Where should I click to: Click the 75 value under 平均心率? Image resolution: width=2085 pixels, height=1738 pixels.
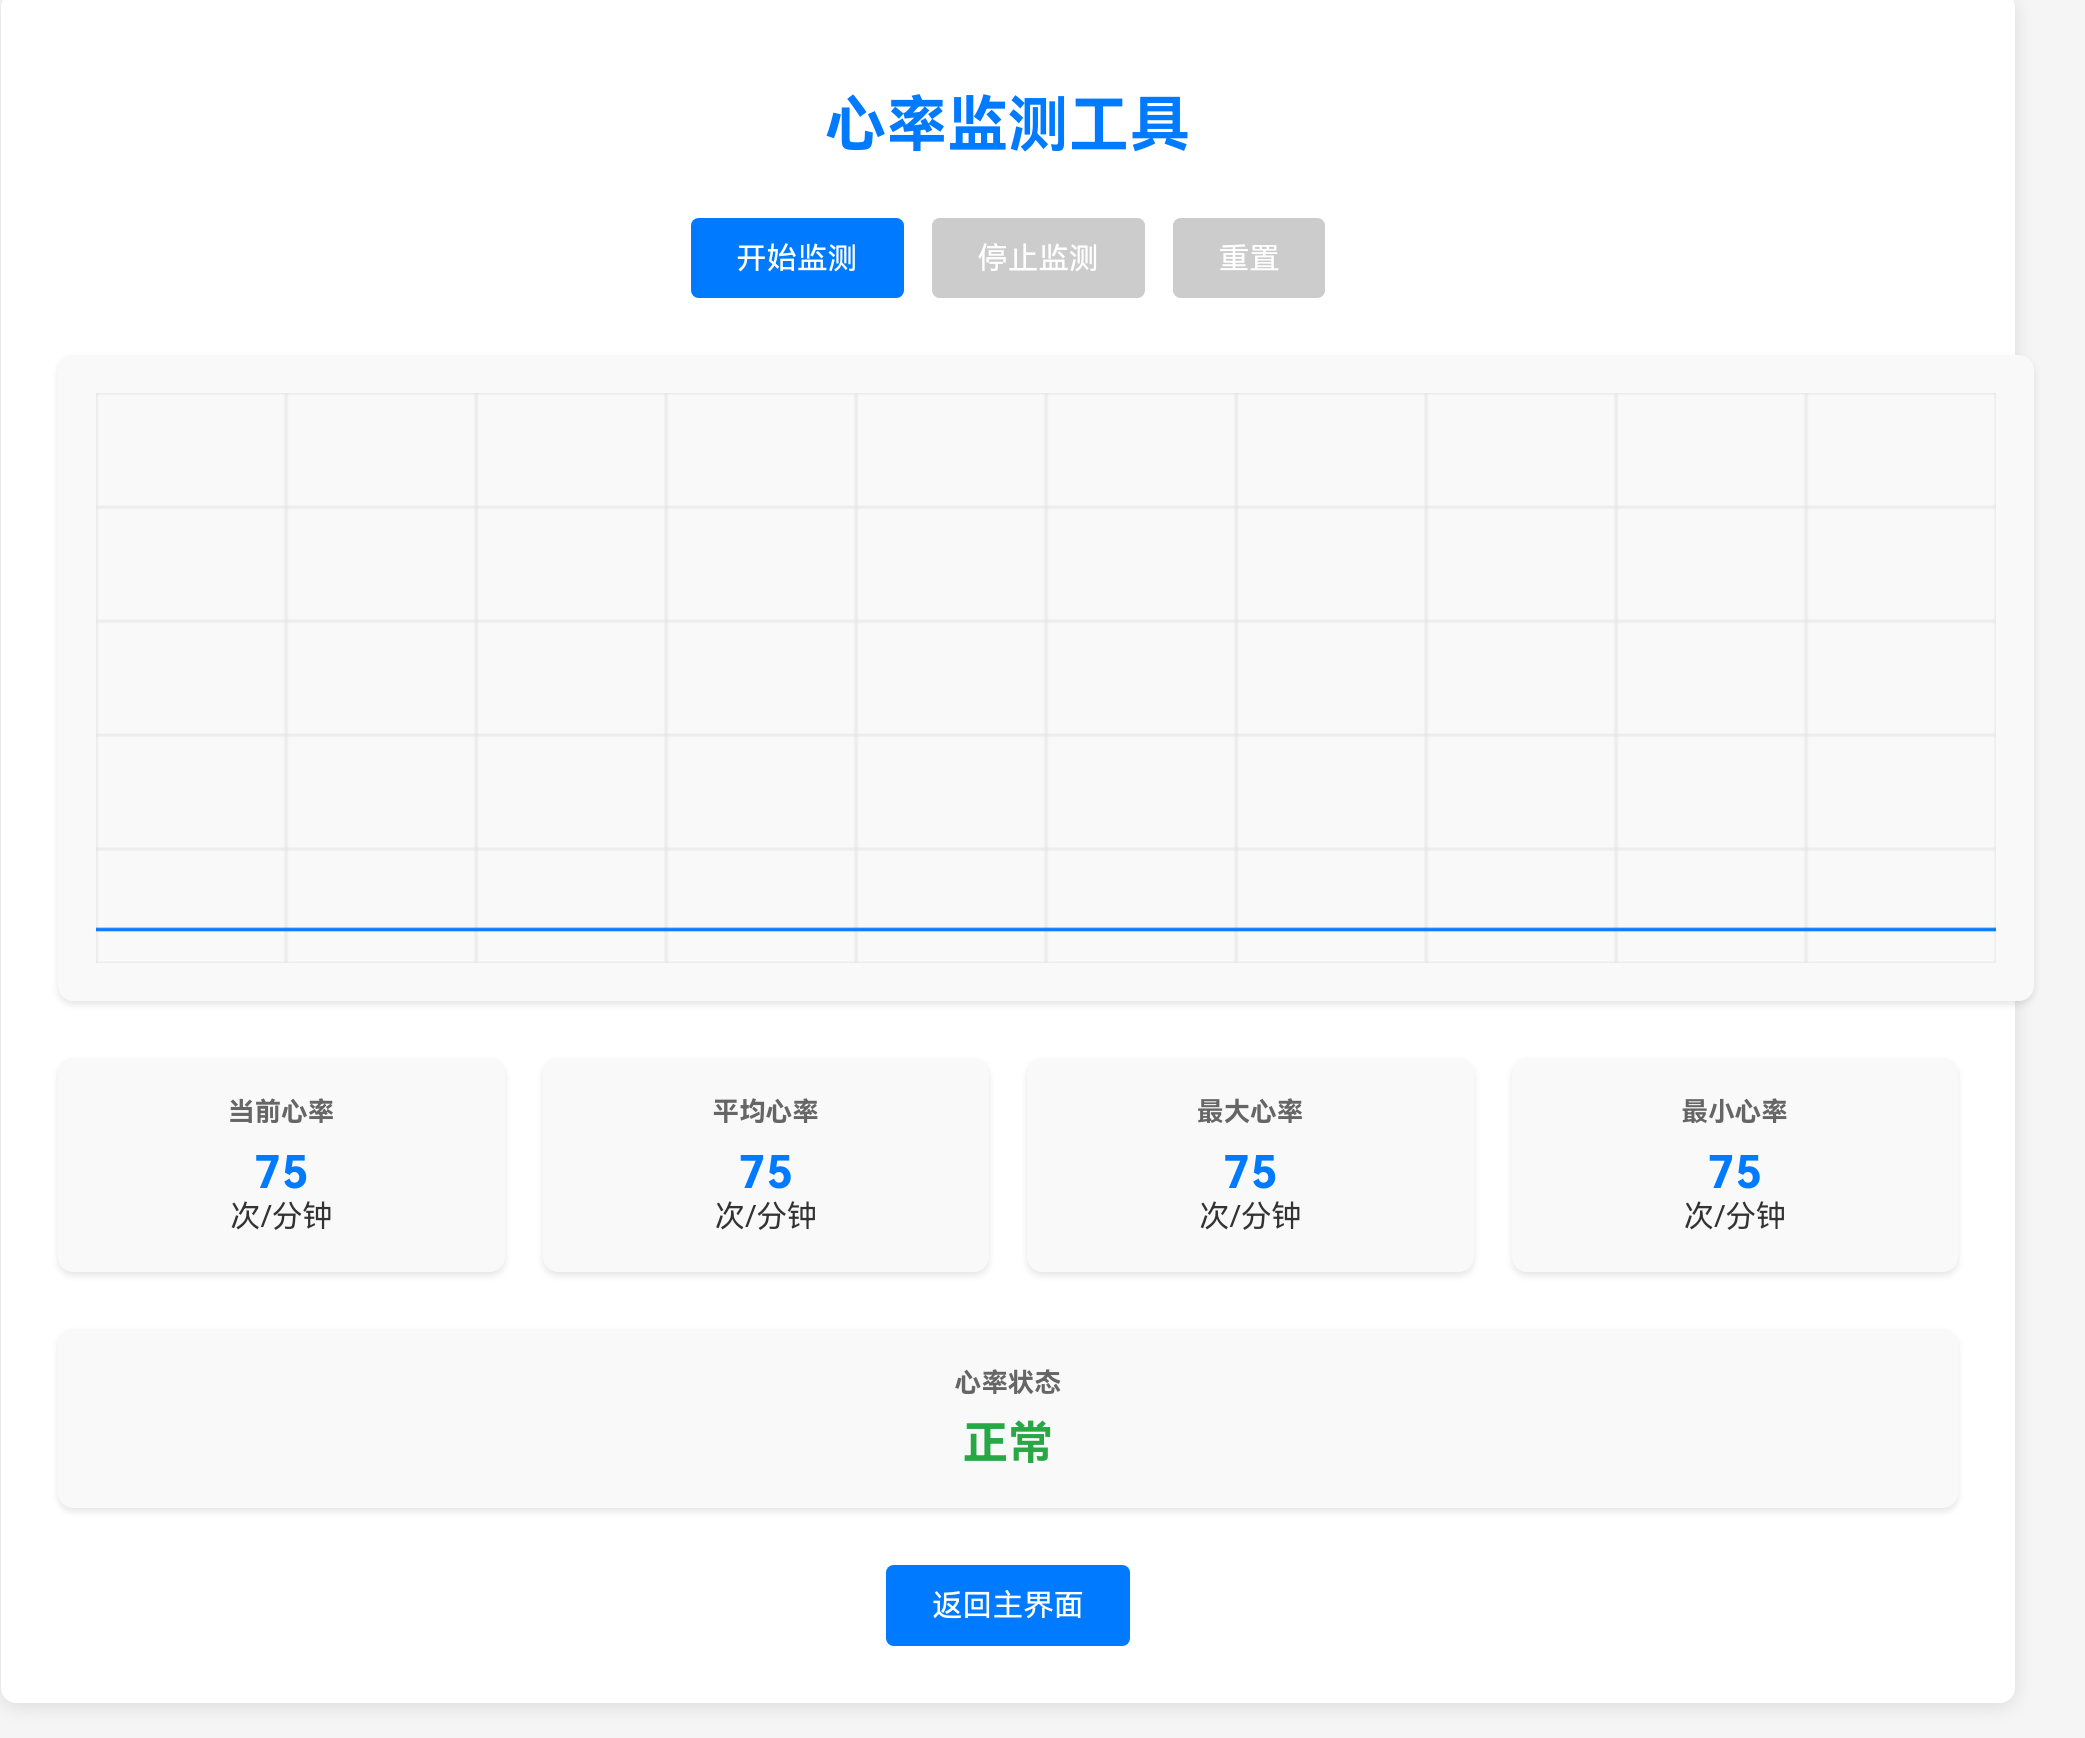click(765, 1172)
